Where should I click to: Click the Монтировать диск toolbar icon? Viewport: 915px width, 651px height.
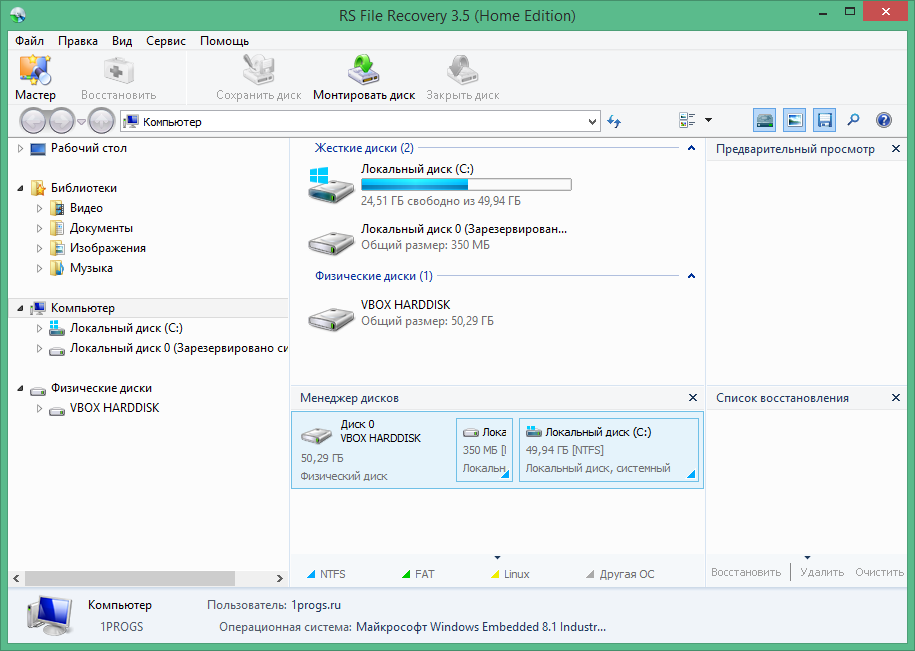coord(363,75)
